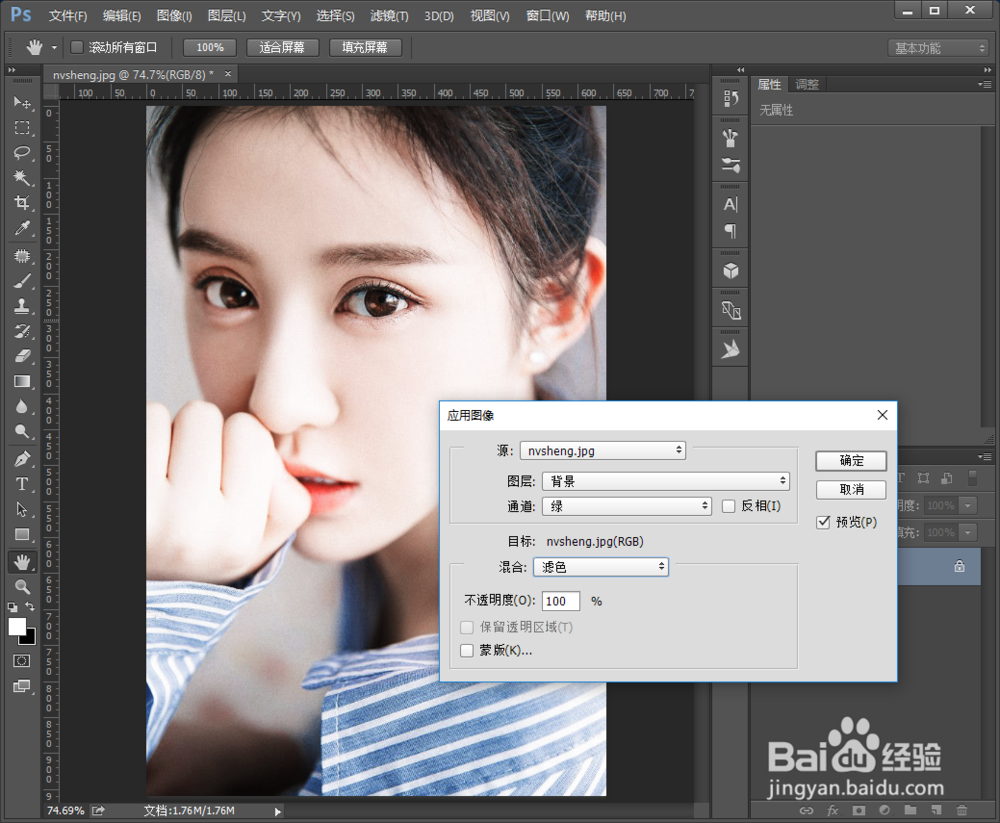This screenshot has height=823, width=1000.
Task: Open the Blending dropdown showing 滤色
Action: pos(601,567)
